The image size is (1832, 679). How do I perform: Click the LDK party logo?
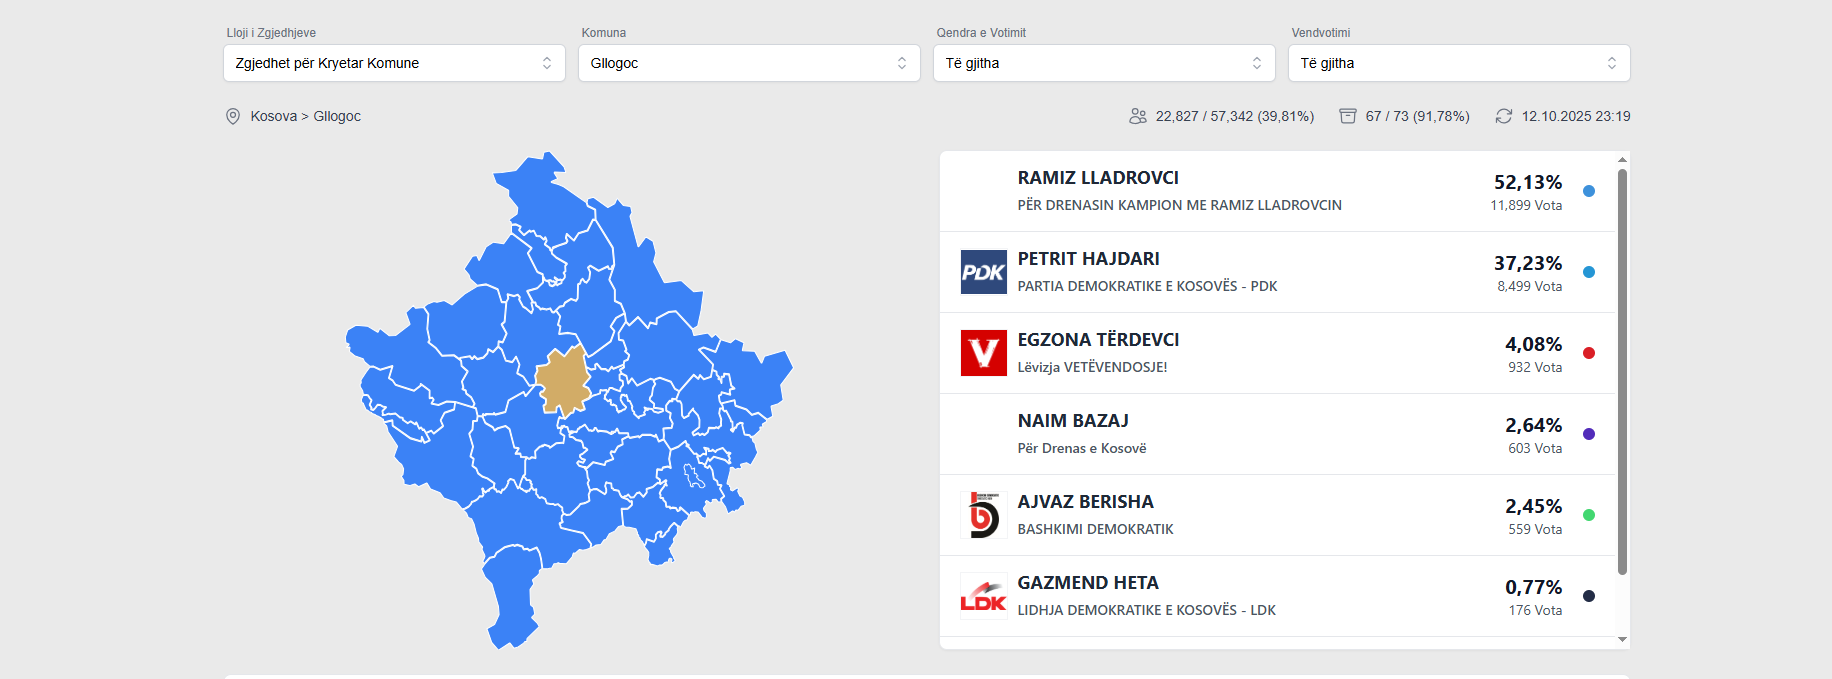(x=983, y=596)
